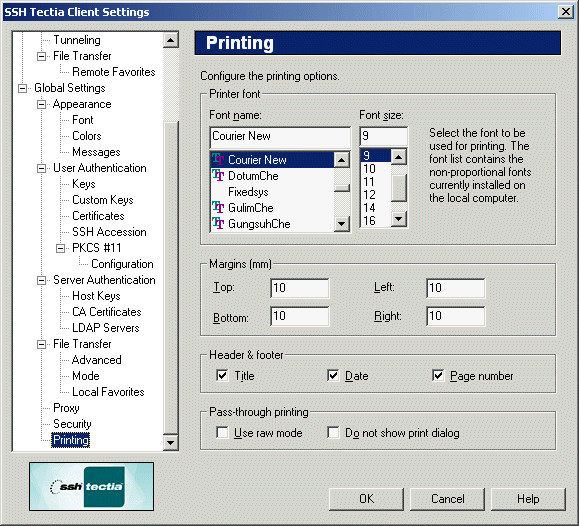Open the Advanced file transfer page
Image resolution: width=579 pixels, height=526 pixels.
tap(96, 360)
